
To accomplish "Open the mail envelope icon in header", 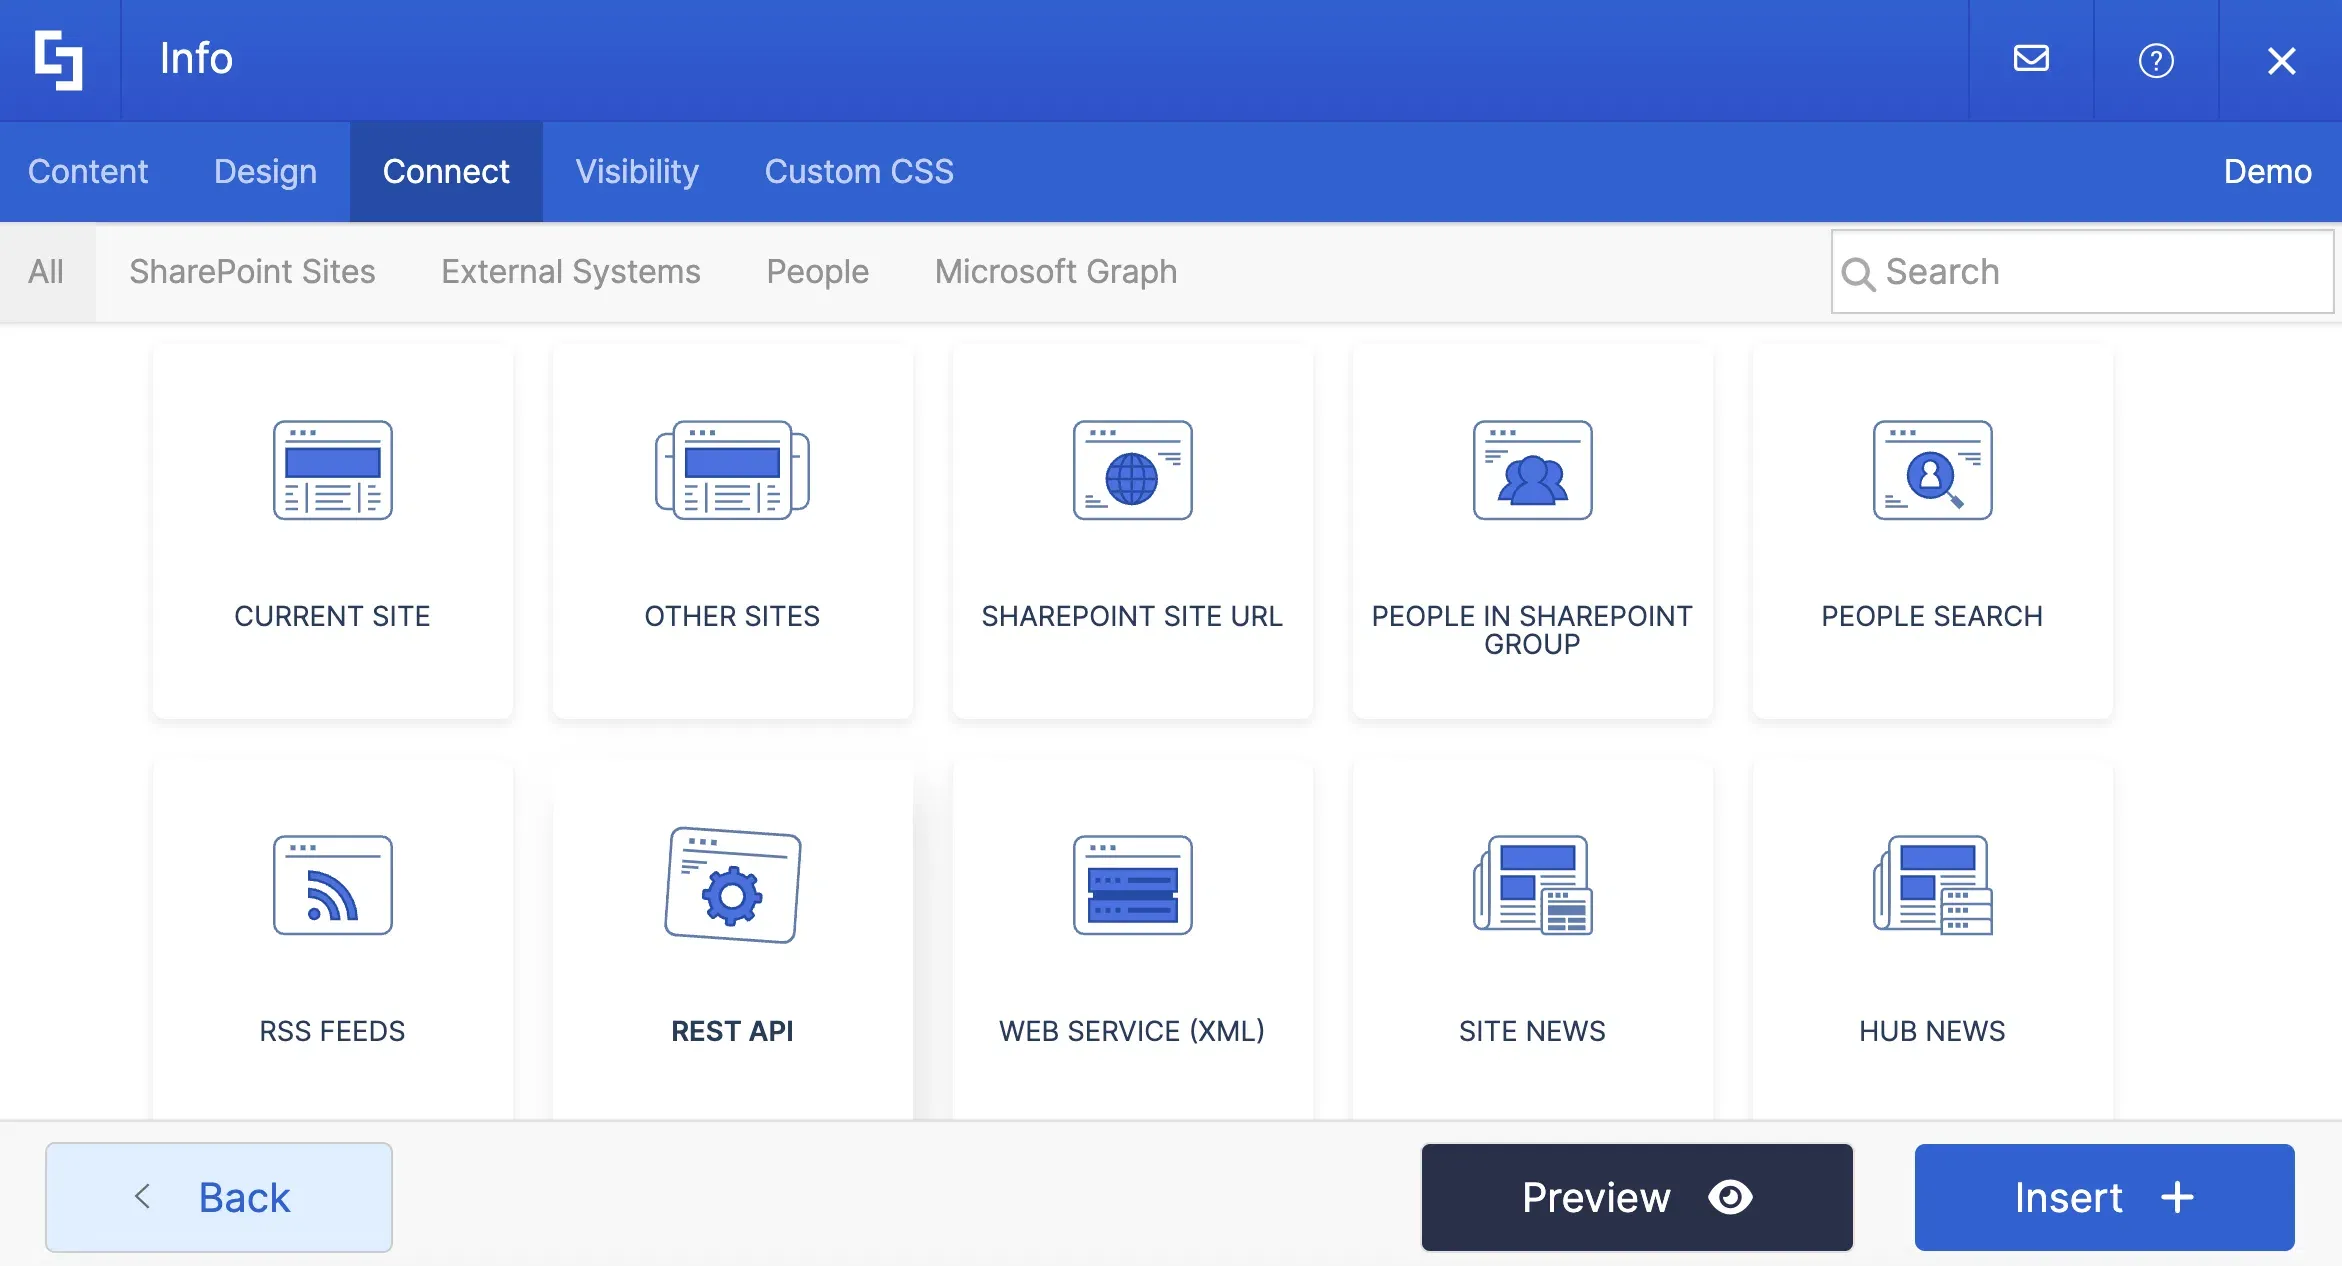I will click(x=2031, y=60).
